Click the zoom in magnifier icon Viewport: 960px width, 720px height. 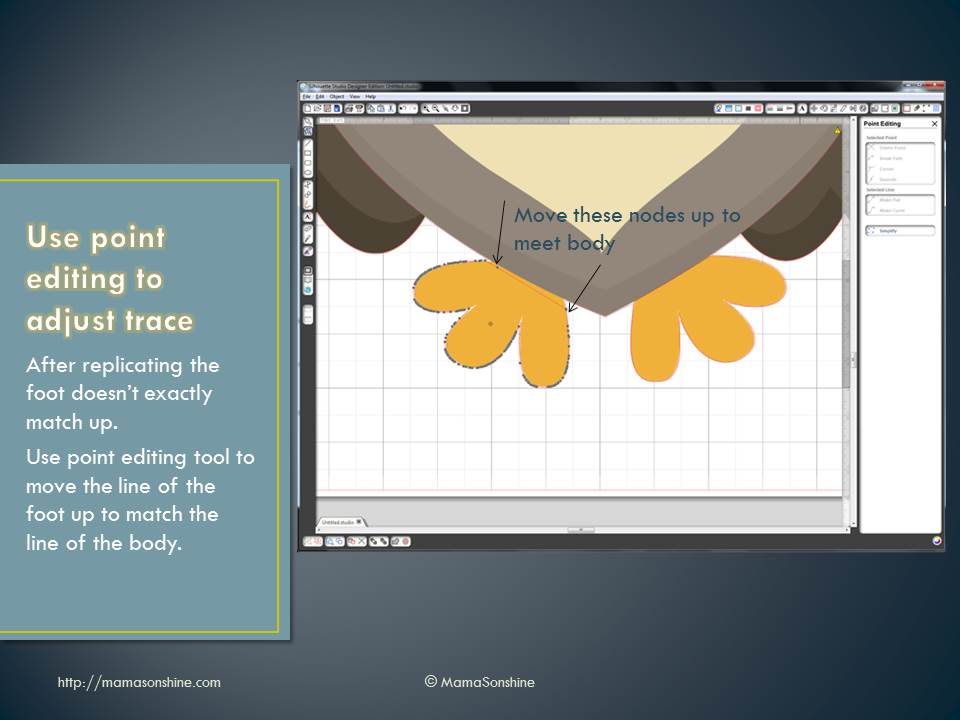(x=427, y=108)
